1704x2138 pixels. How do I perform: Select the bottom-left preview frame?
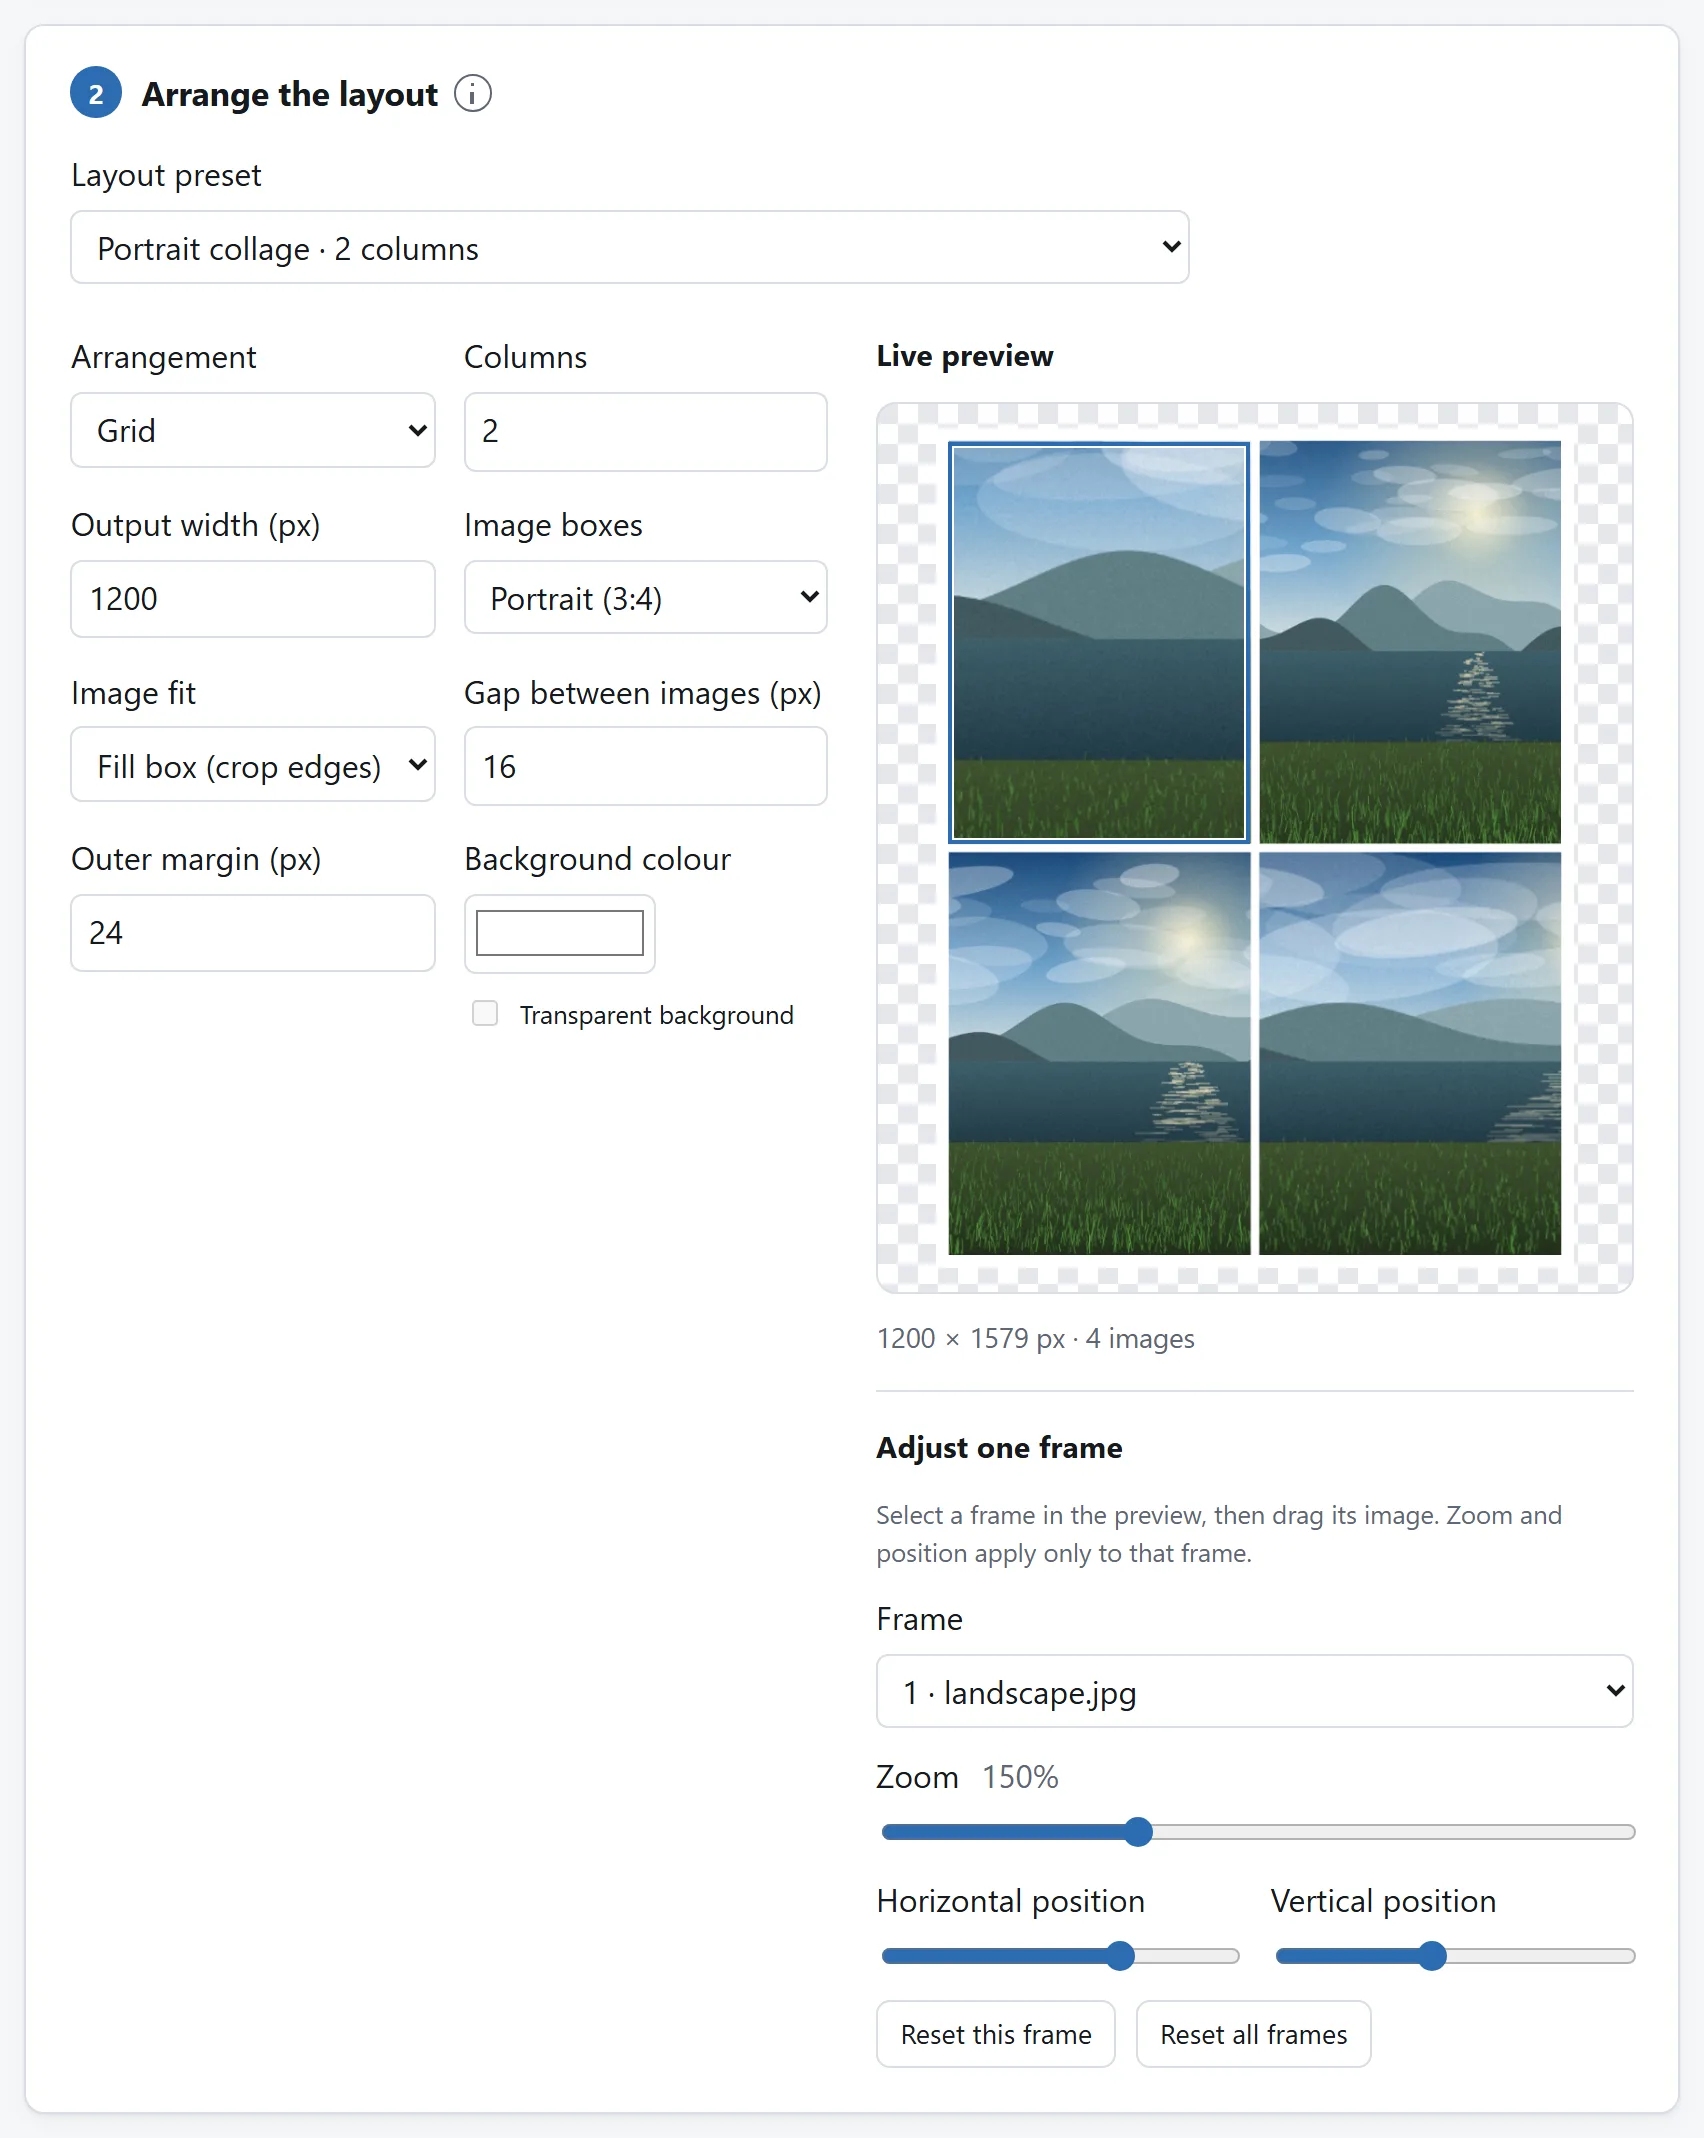[1099, 1053]
